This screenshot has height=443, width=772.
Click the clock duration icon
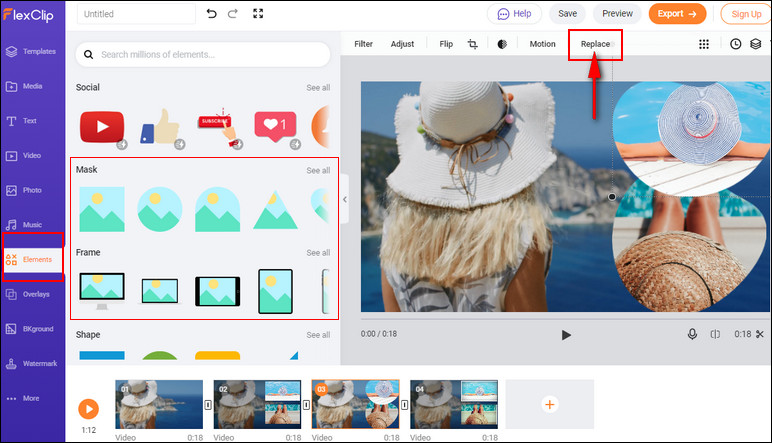pyautogui.click(x=736, y=44)
